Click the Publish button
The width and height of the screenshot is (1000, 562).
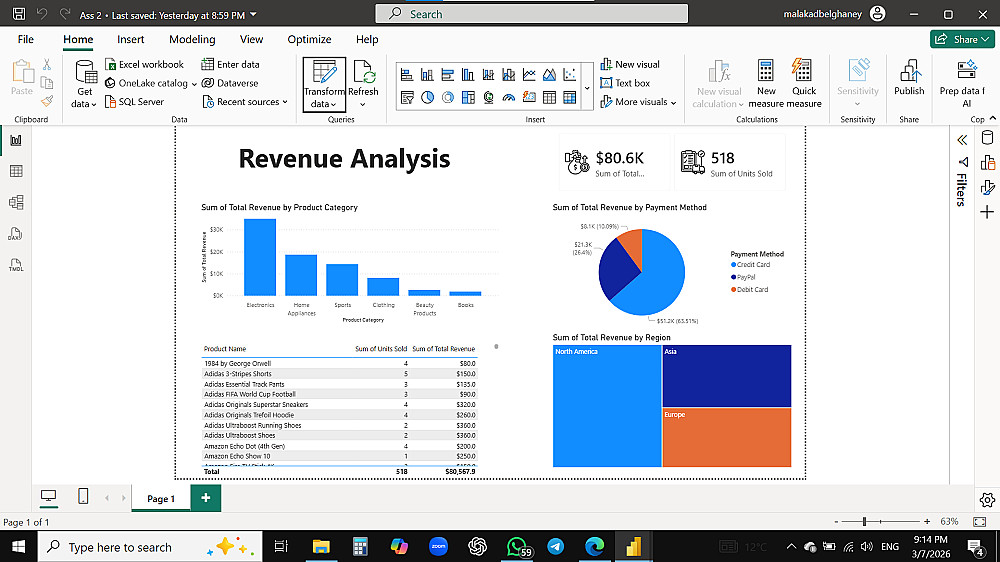pyautogui.click(x=909, y=77)
